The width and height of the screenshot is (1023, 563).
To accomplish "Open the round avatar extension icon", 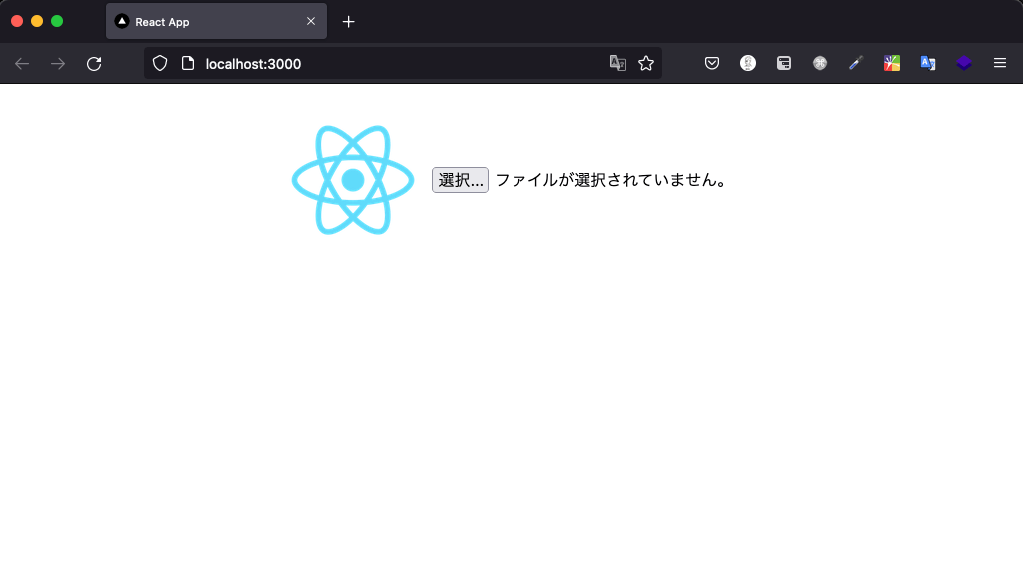I will (748, 63).
